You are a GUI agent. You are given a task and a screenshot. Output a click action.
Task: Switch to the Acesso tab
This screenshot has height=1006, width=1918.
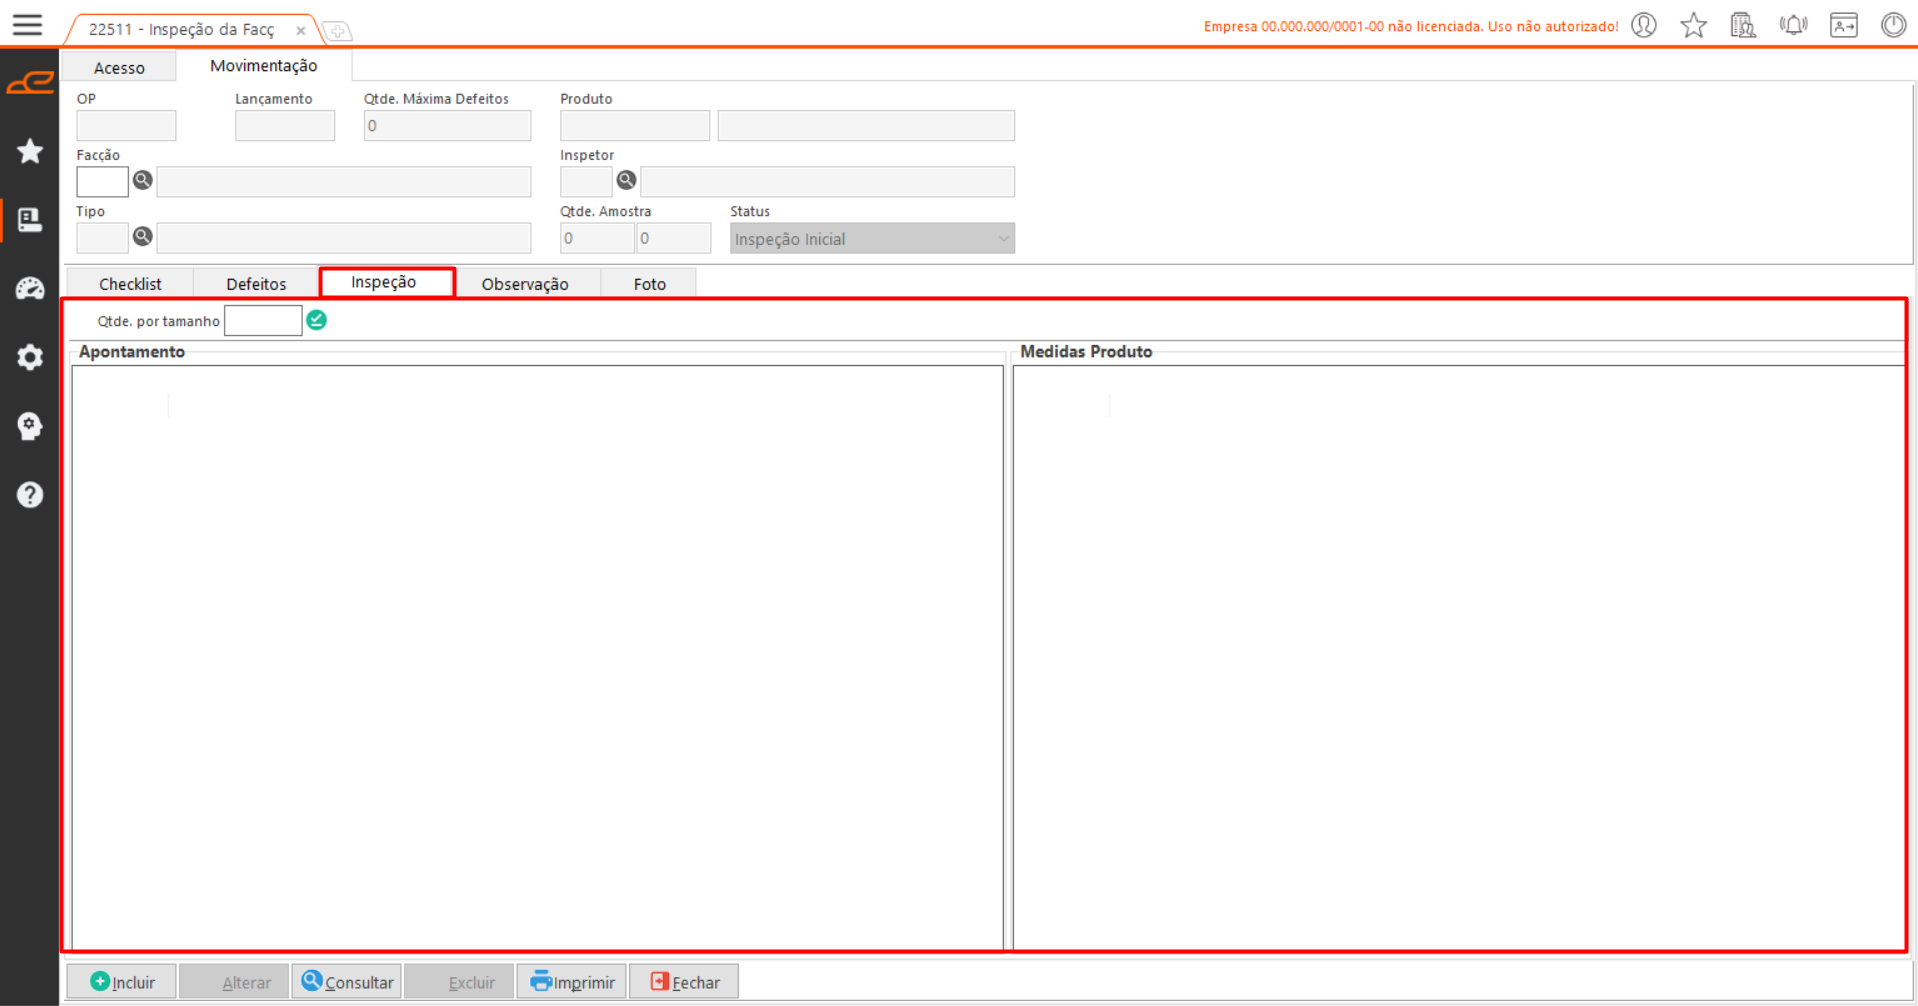coord(119,67)
